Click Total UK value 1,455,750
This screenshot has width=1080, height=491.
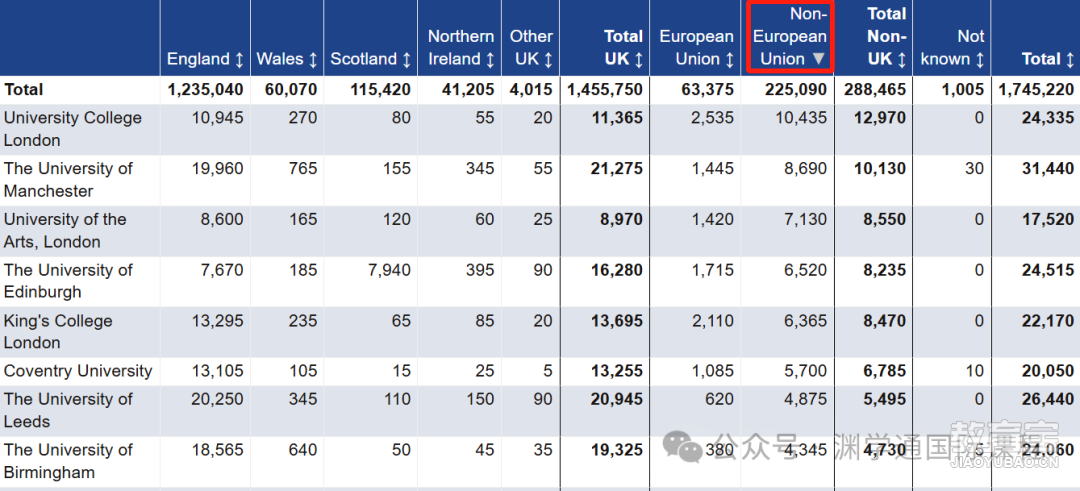point(605,90)
